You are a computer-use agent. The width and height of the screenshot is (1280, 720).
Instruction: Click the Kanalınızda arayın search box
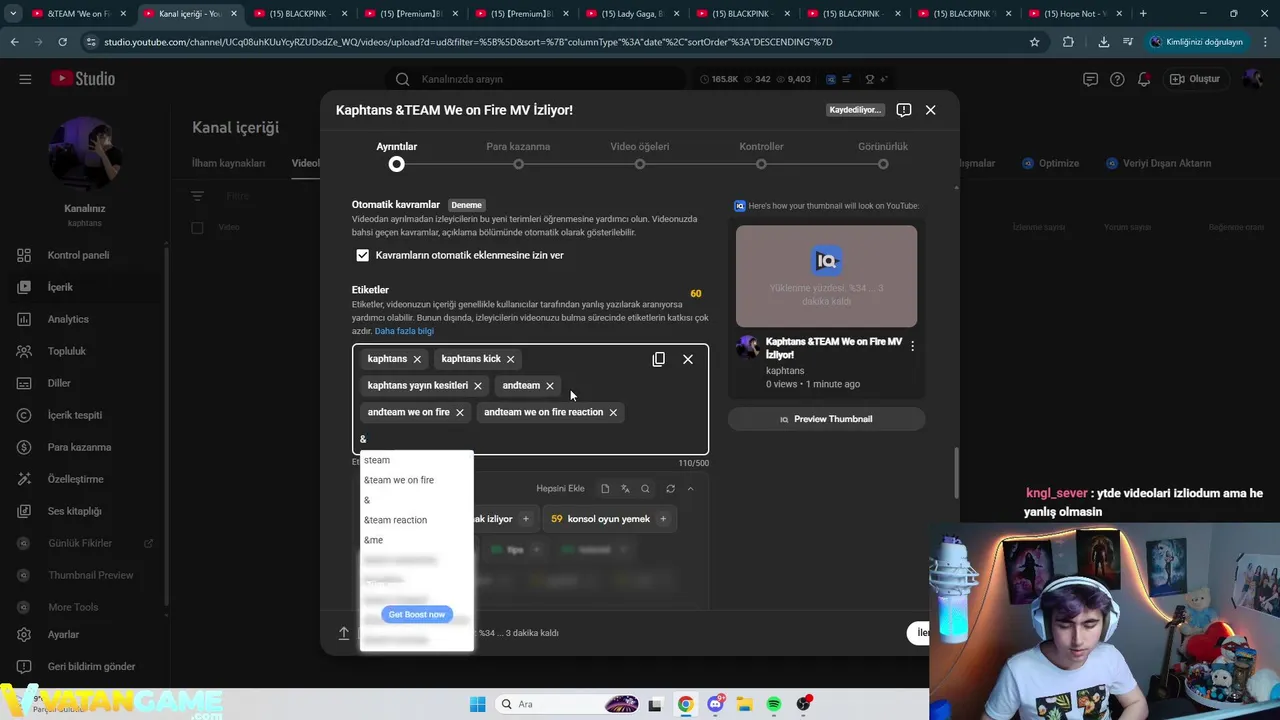[x=536, y=79]
